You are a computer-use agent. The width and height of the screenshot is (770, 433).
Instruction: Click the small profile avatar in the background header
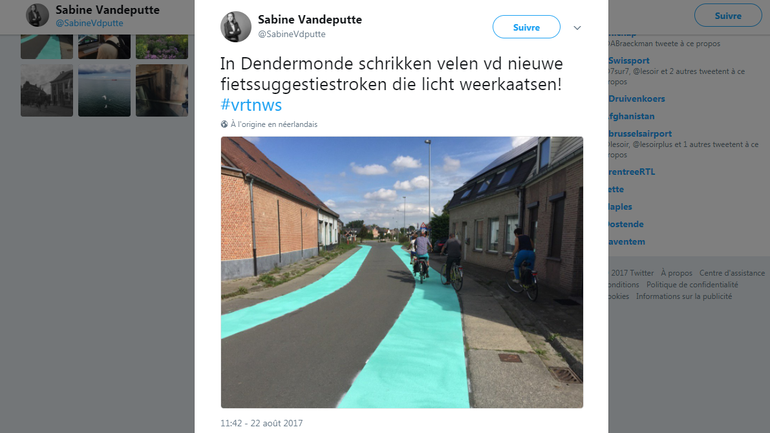37,15
